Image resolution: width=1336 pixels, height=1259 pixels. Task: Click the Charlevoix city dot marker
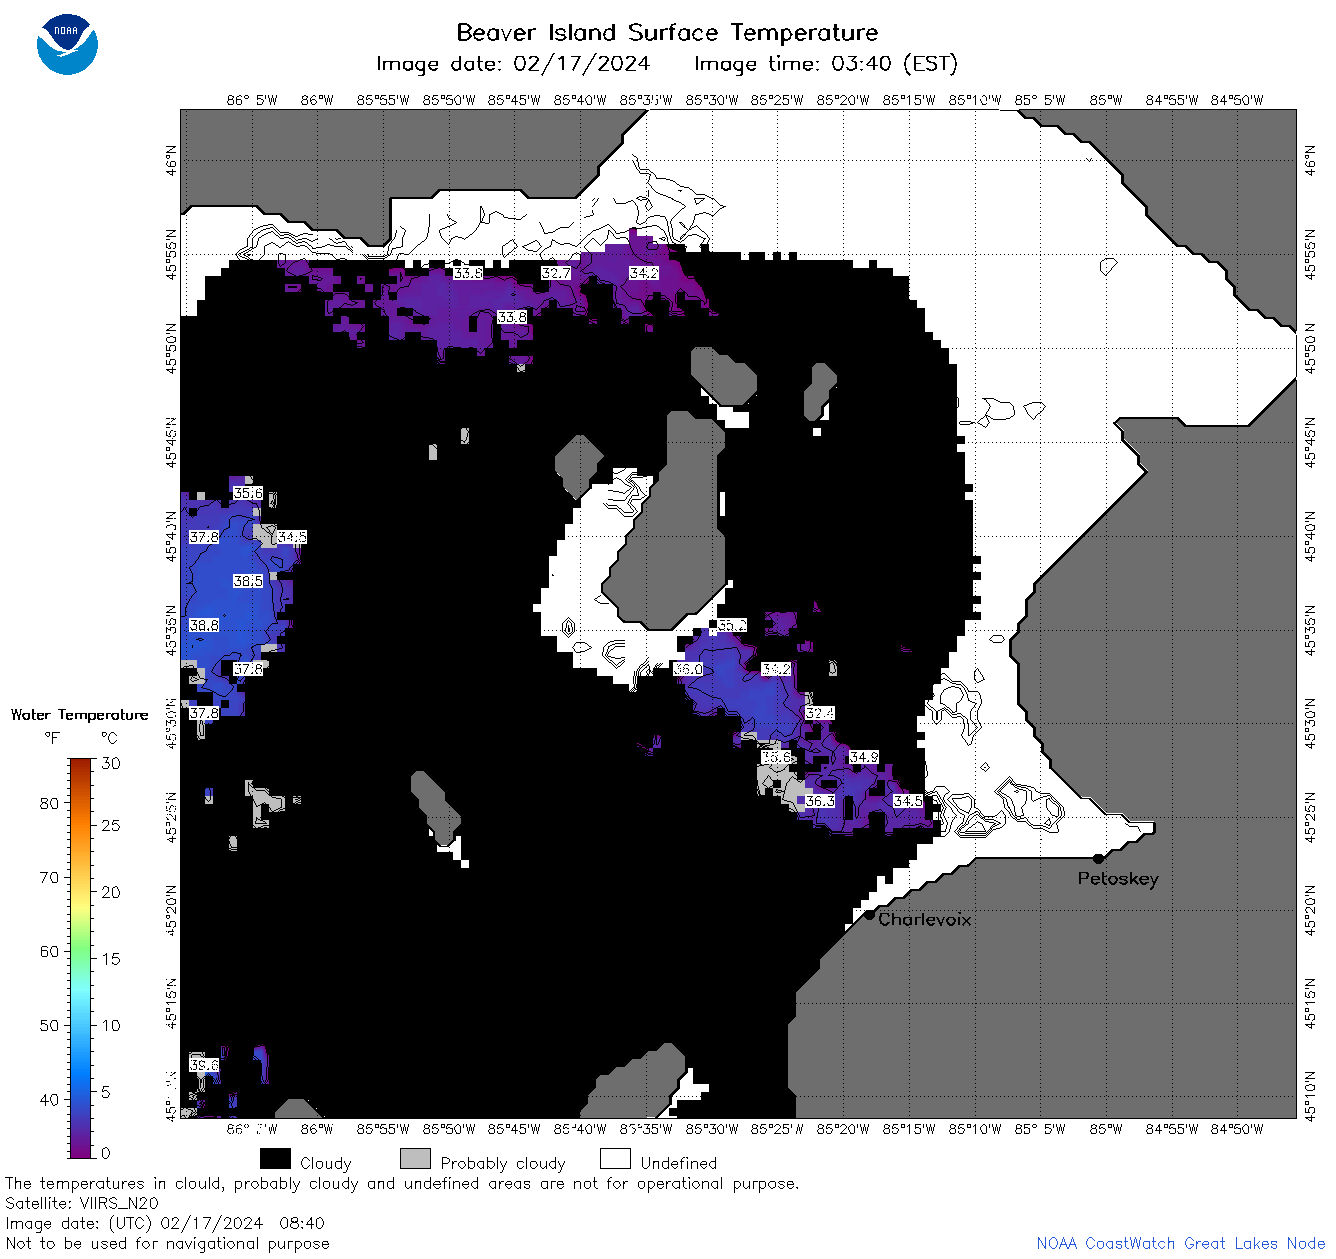pos(869,914)
